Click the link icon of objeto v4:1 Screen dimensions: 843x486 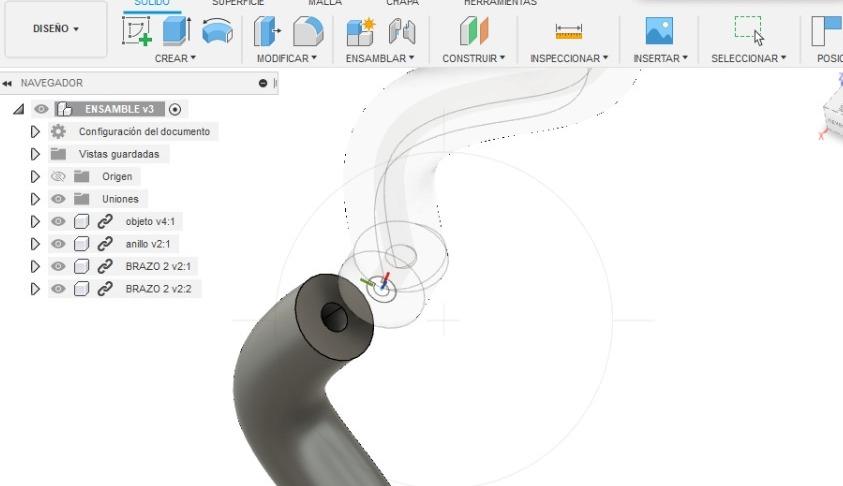click(x=105, y=221)
